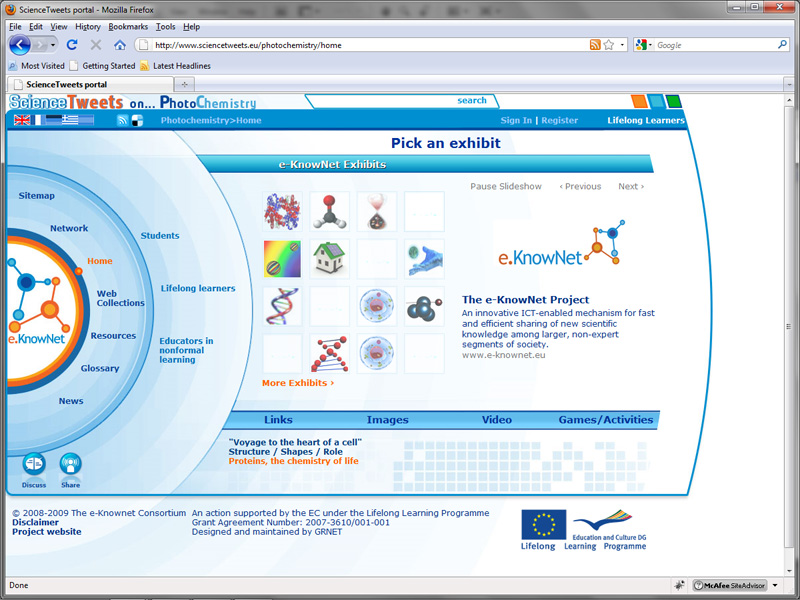Go back with the browser Back arrow
This screenshot has height=600, width=800.
point(20,45)
